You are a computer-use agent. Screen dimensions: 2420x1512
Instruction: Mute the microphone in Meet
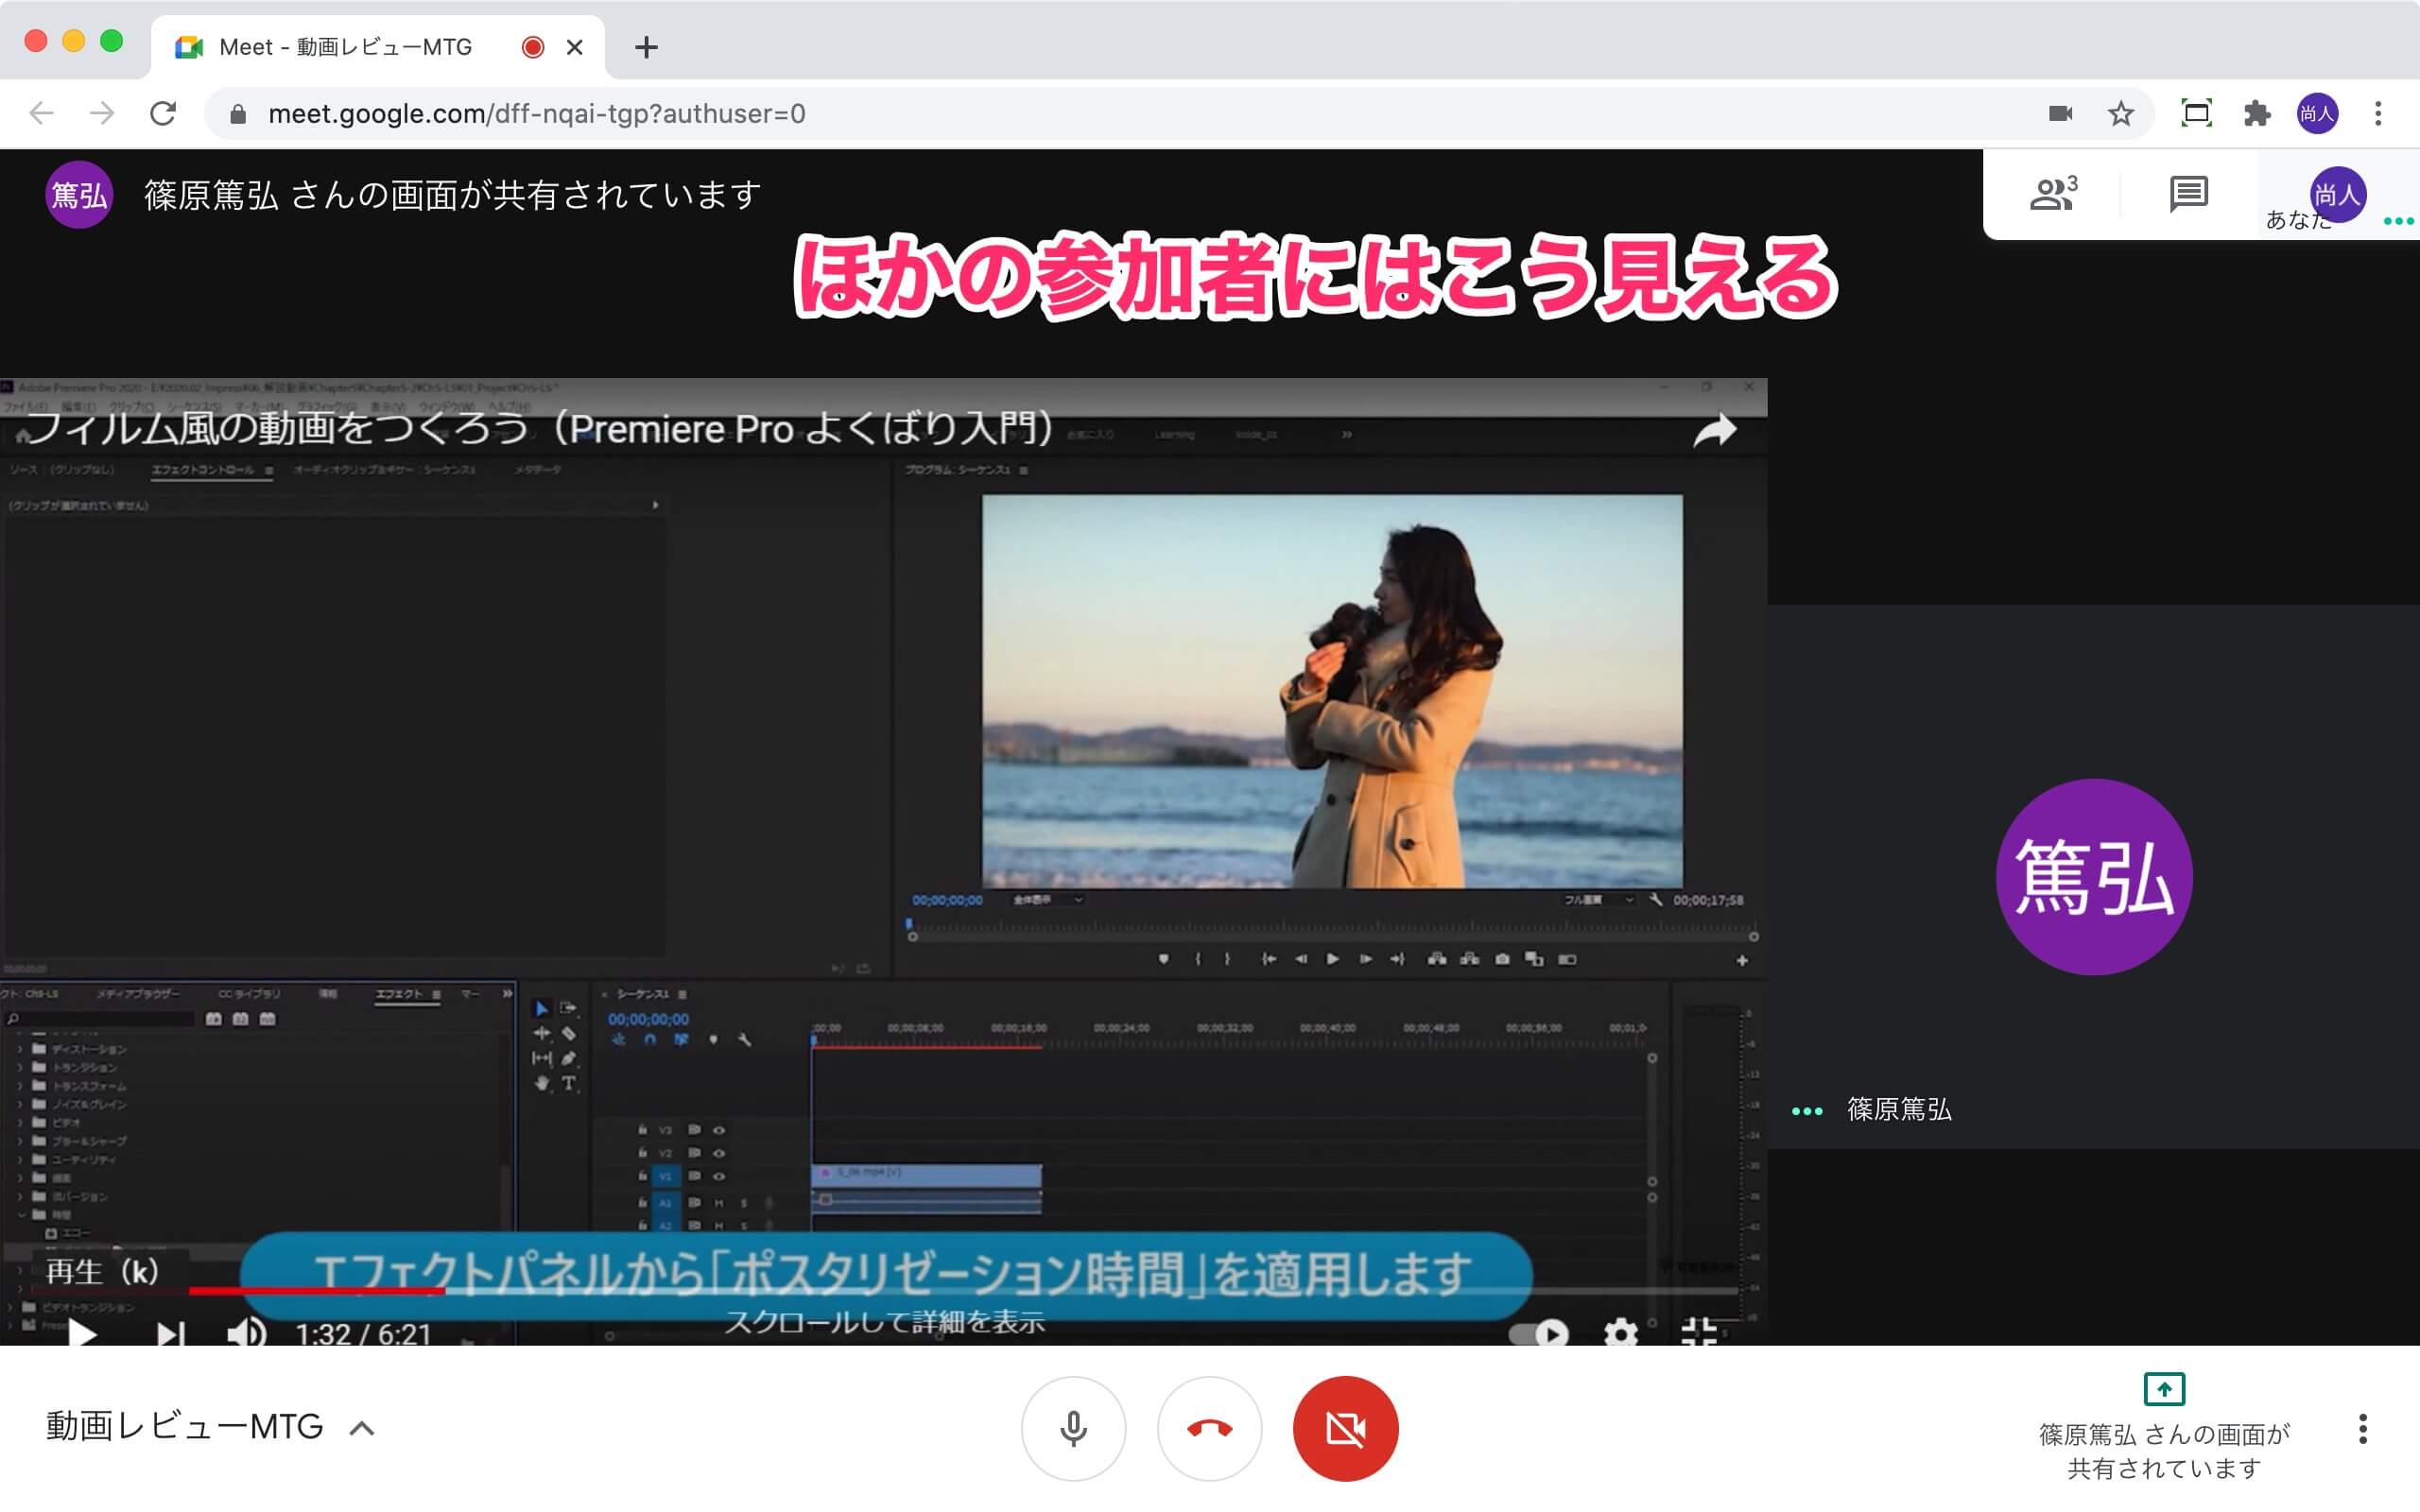tap(1073, 1428)
